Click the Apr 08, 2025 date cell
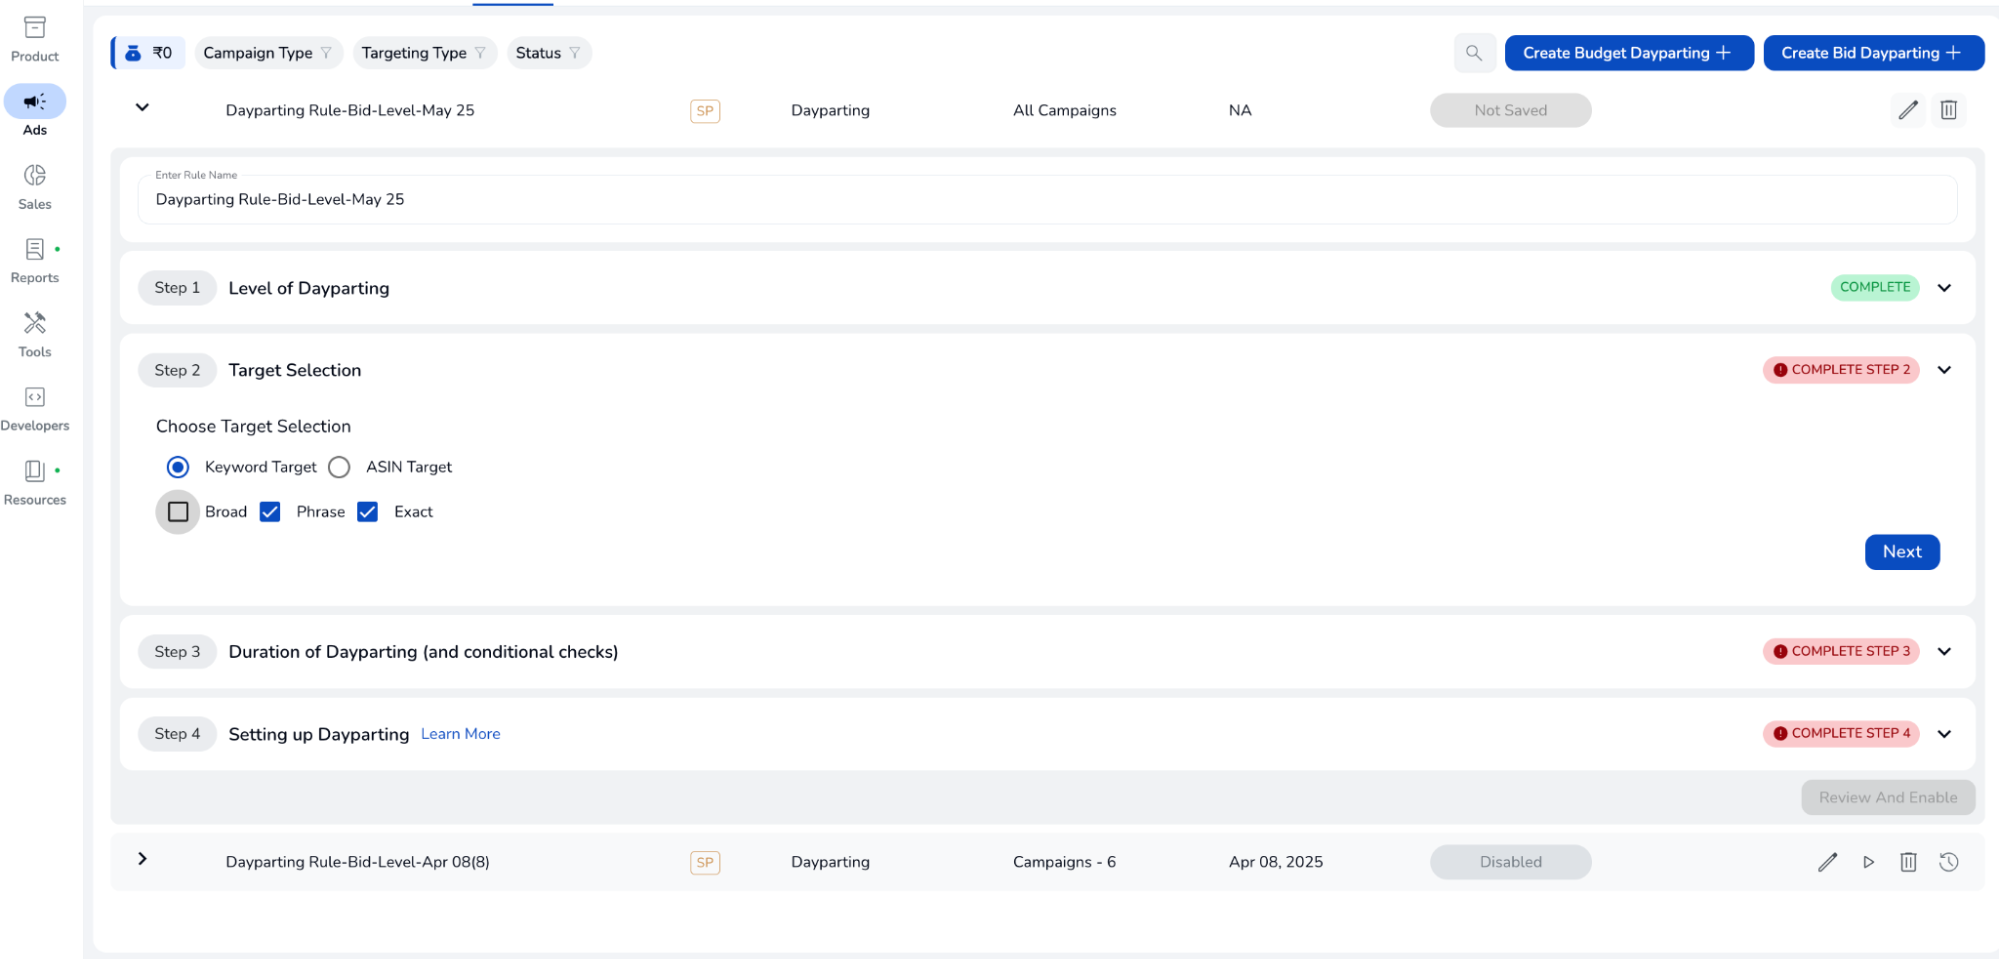This screenshot has height=960, width=1999. [1275, 862]
